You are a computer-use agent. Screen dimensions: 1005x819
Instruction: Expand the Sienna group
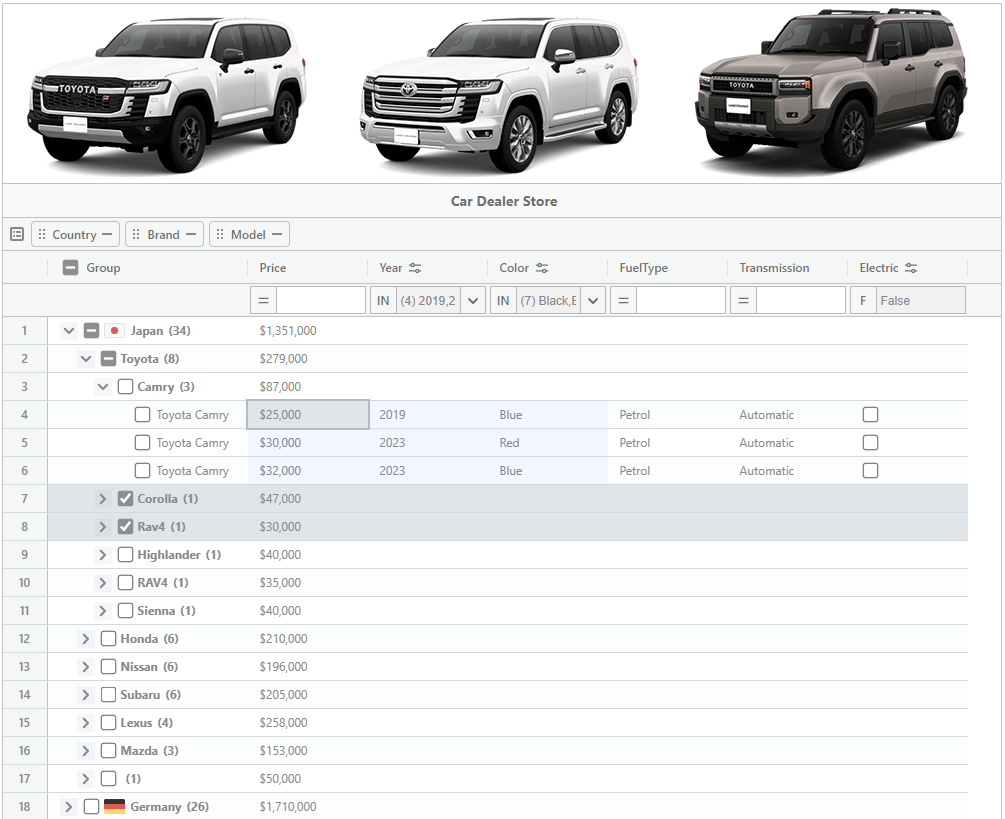[x=103, y=611]
